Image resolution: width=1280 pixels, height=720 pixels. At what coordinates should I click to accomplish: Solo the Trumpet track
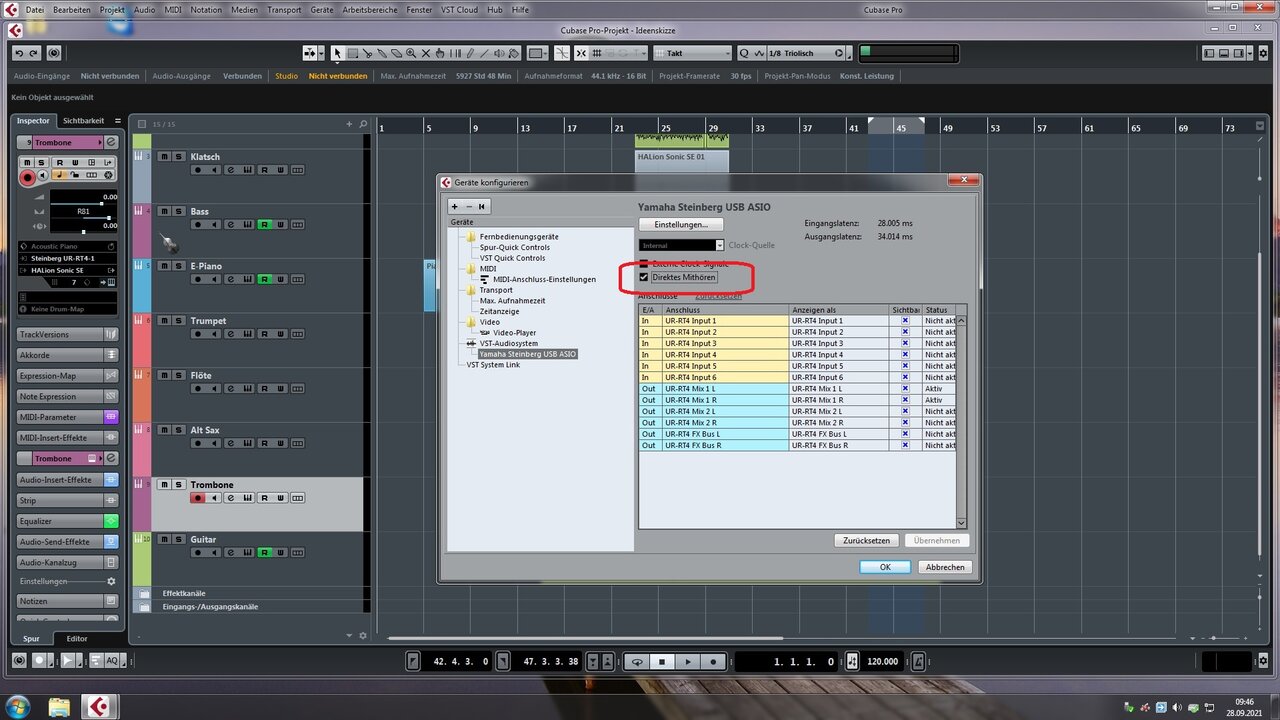(177, 321)
